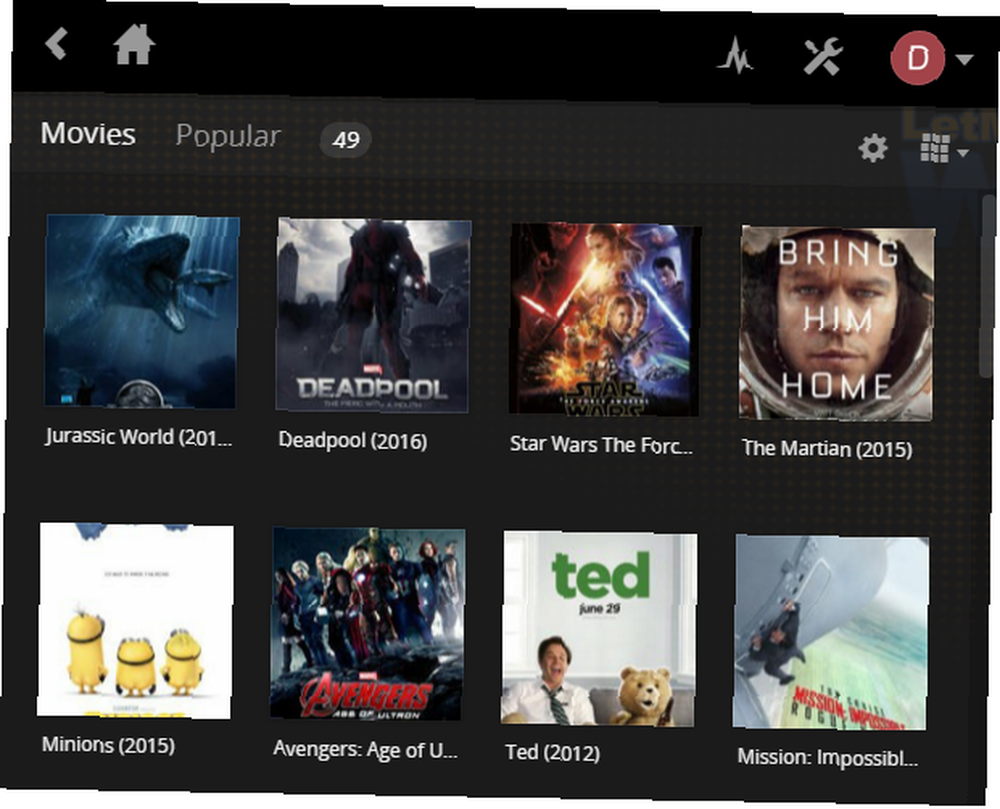Click the 'Minions (2015)' title
This screenshot has height=809, width=1000.
[108, 745]
